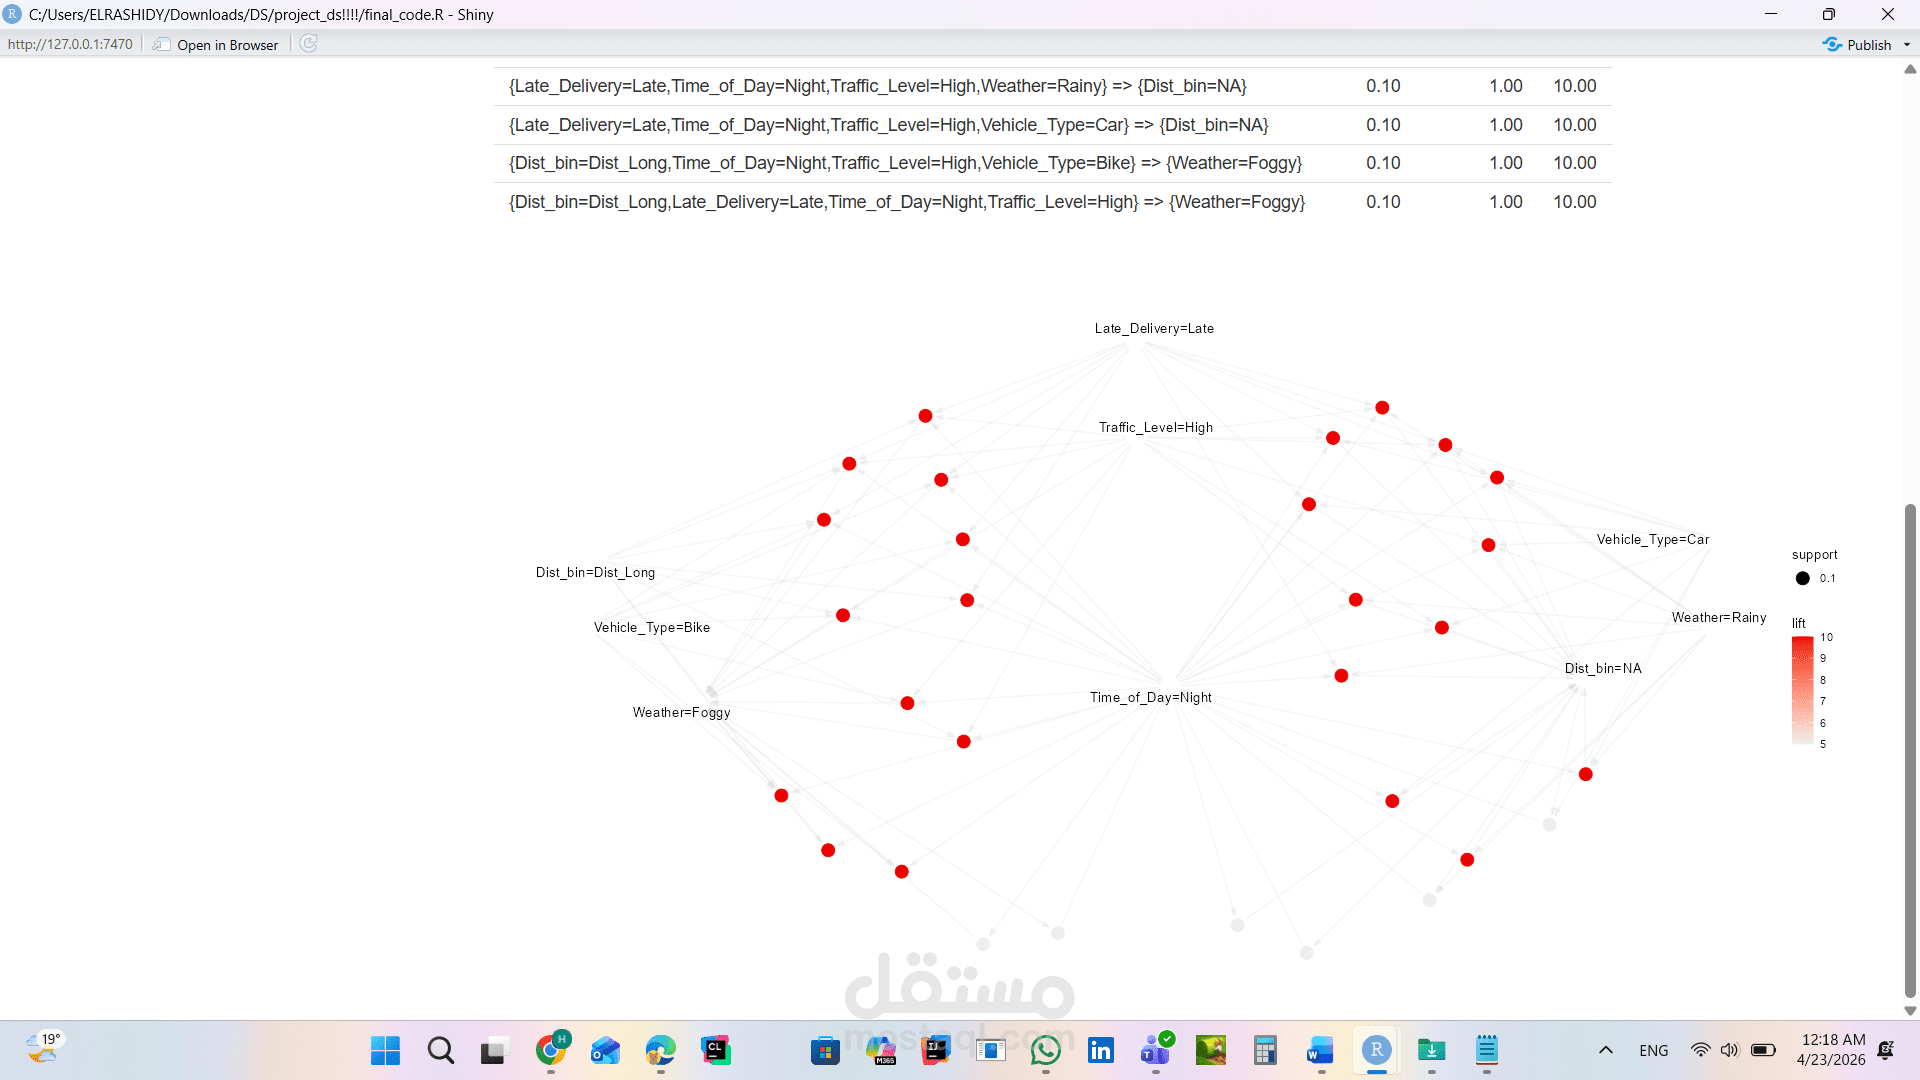
Task: Open Microsoft Edge from taskbar
Action: point(660,1050)
